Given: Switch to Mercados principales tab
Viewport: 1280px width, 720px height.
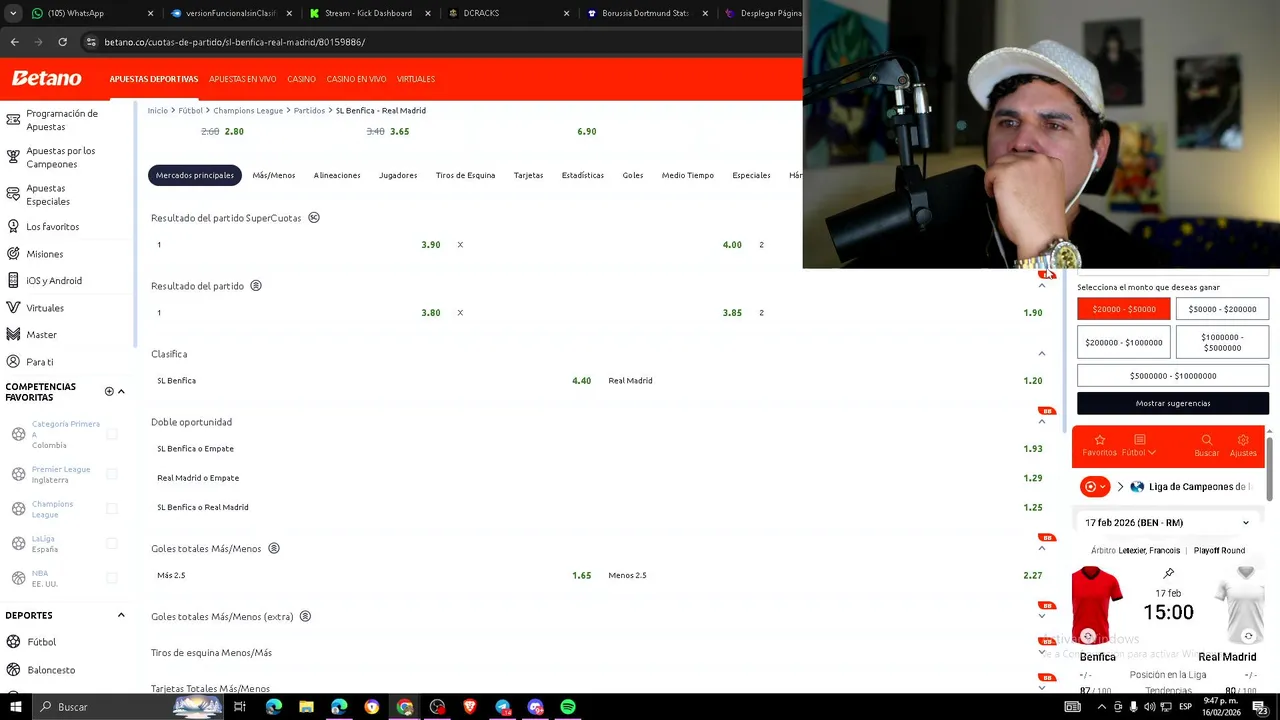Looking at the screenshot, I should 195,175.
